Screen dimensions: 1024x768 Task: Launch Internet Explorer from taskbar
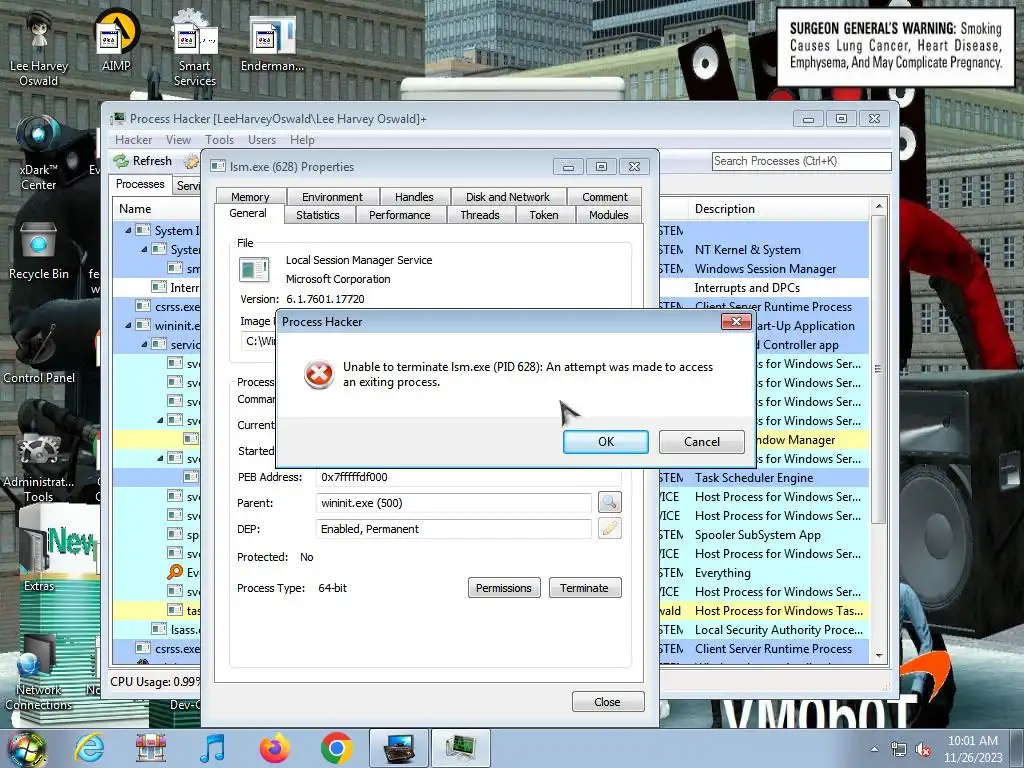(89, 748)
